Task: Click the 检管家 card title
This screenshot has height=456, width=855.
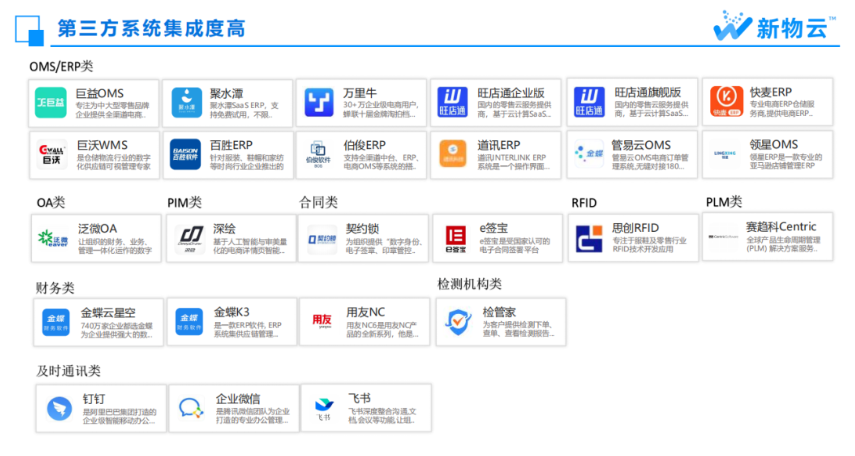Action: [x=499, y=312]
